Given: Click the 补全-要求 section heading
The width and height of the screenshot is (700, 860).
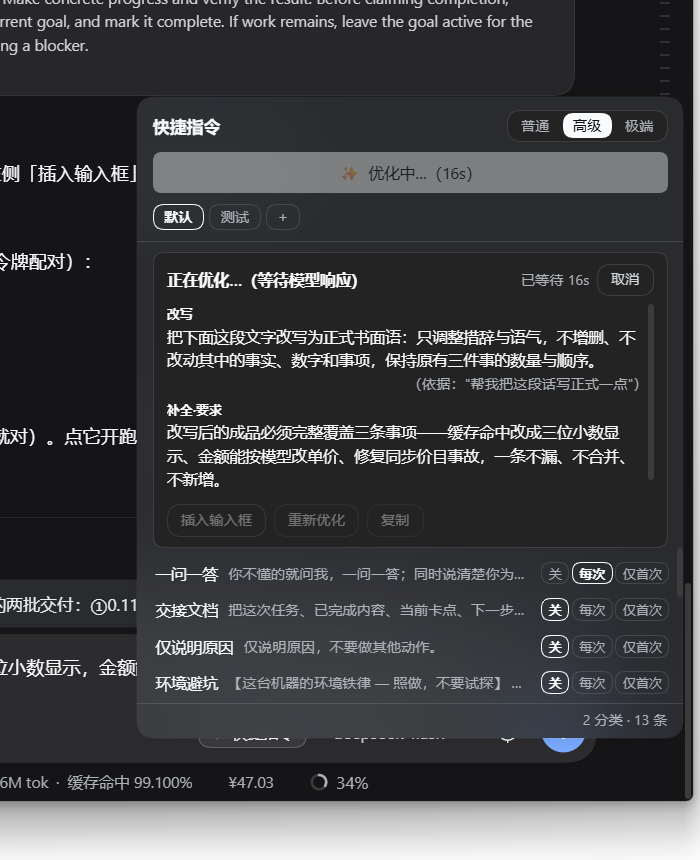Looking at the screenshot, I should tap(194, 410).
